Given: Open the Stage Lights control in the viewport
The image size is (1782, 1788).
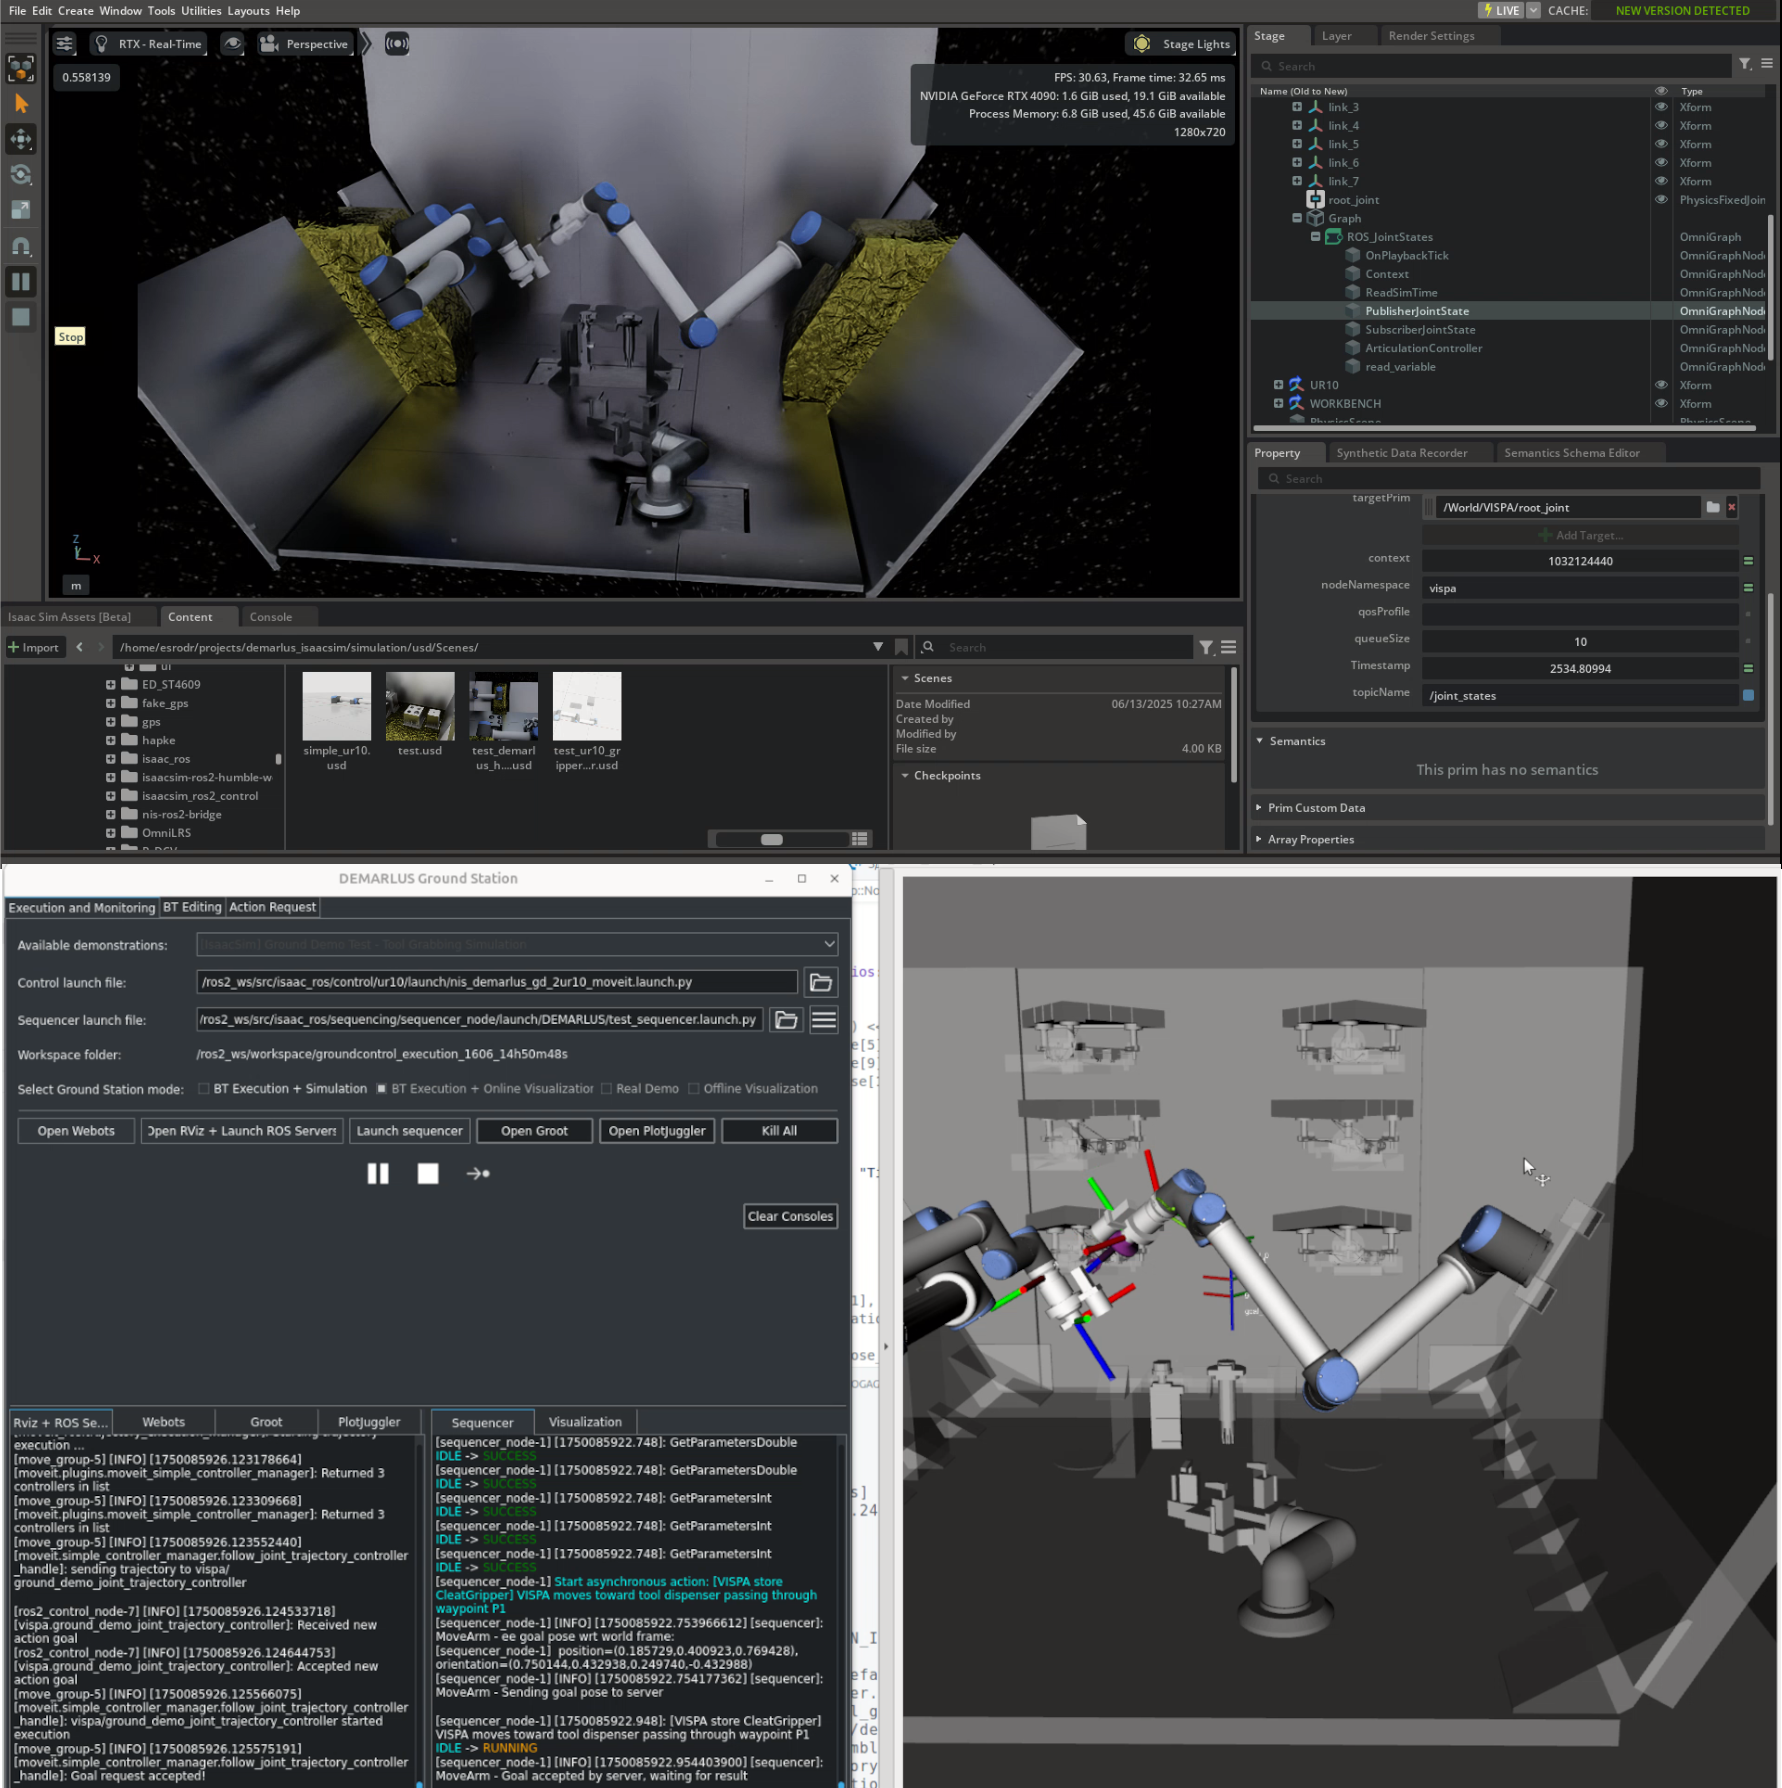Looking at the screenshot, I should [x=1180, y=43].
